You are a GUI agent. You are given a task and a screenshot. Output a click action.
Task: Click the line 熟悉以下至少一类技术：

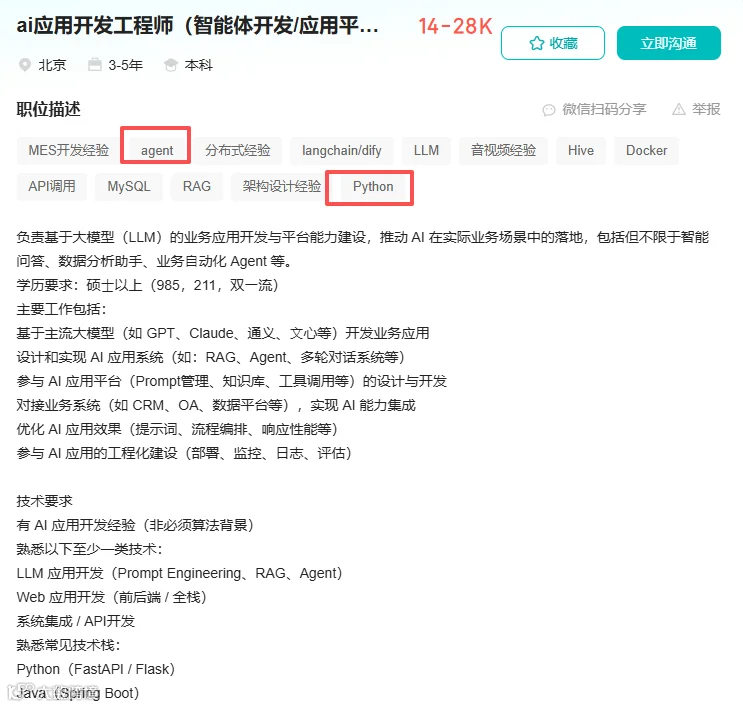pyautogui.click(x=90, y=550)
